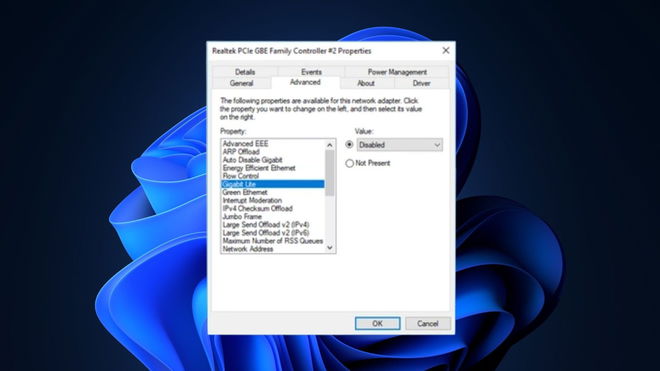The image size is (660, 371).
Task: Pick Interrupt Moderation property
Action: coord(273,200)
